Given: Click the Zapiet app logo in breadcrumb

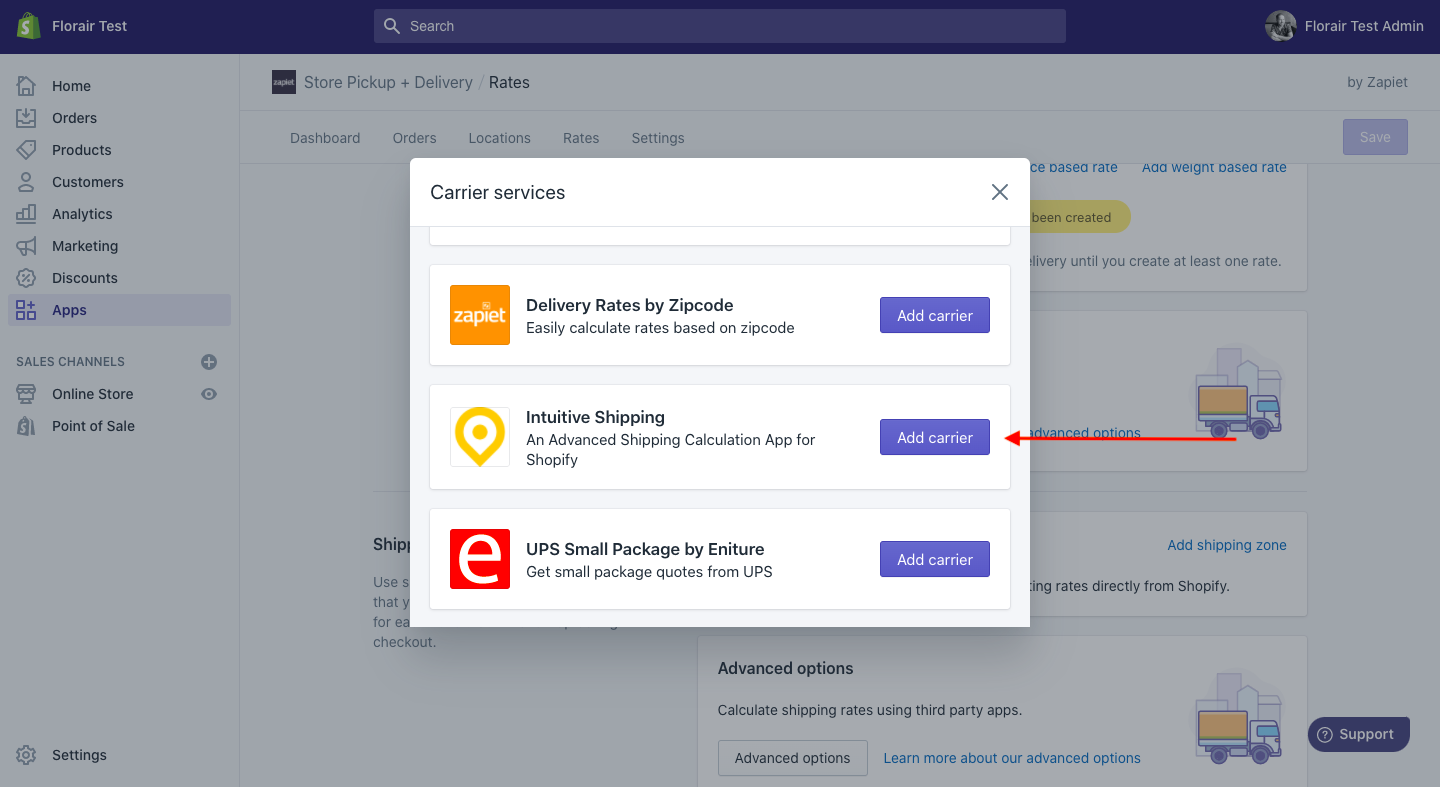Looking at the screenshot, I should pyautogui.click(x=284, y=82).
